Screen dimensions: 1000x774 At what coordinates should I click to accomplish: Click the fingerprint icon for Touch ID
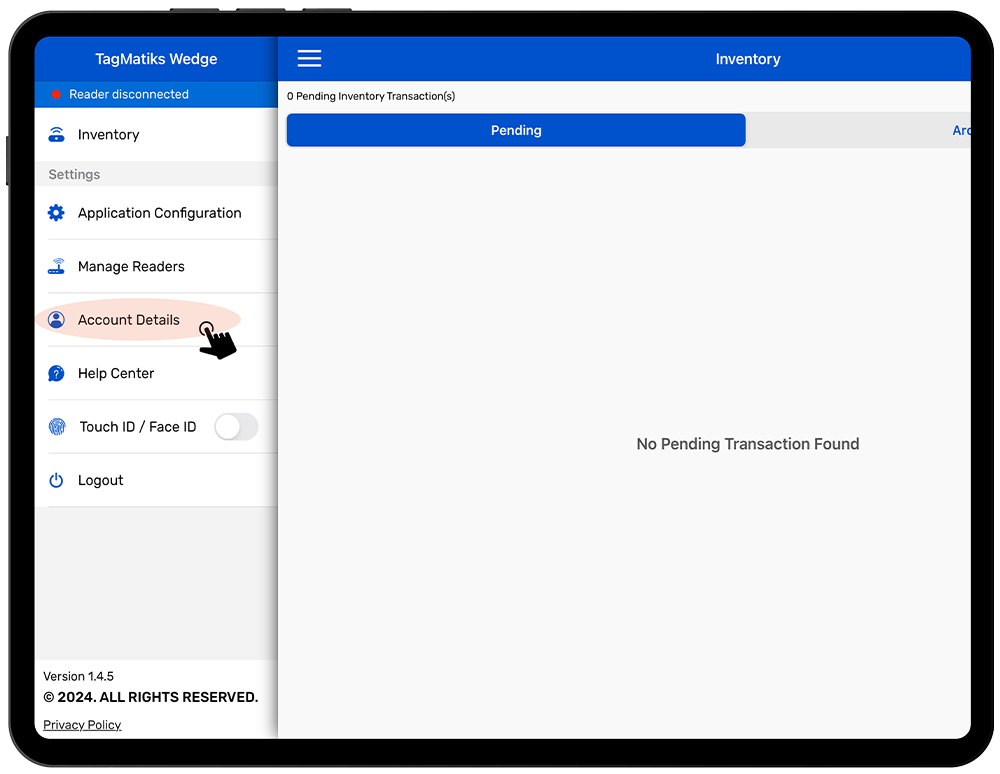(x=57, y=427)
